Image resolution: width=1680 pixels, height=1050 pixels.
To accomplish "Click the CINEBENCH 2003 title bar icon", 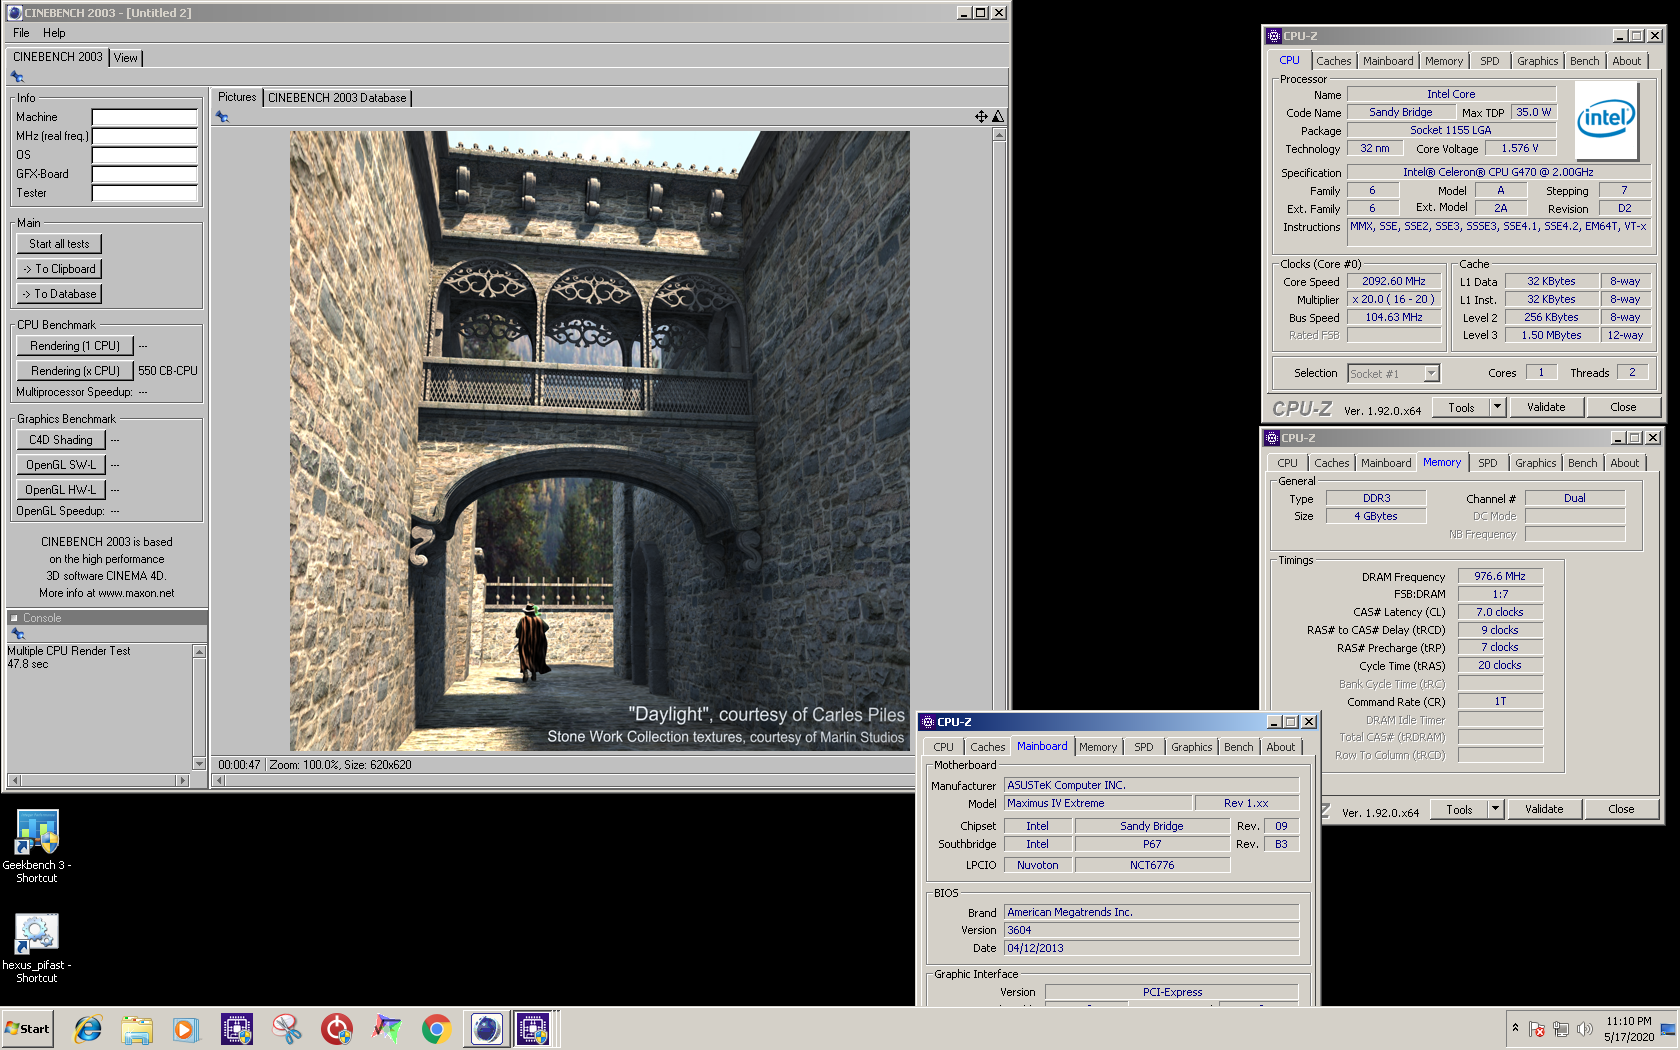I will [x=15, y=13].
